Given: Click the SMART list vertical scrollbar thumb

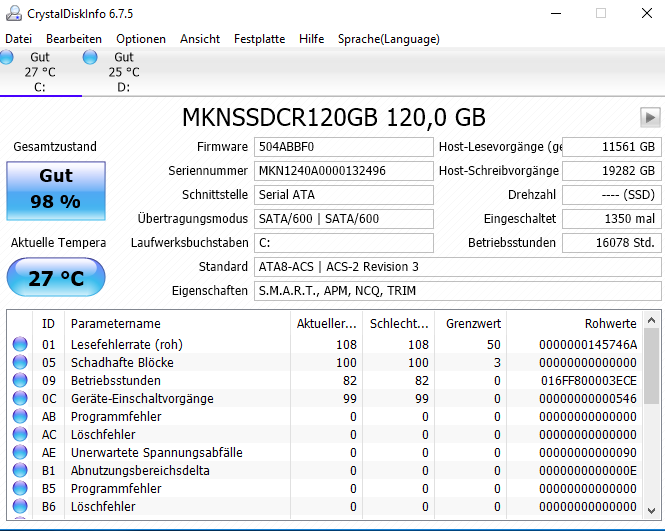Looking at the screenshot, I should point(652,366).
